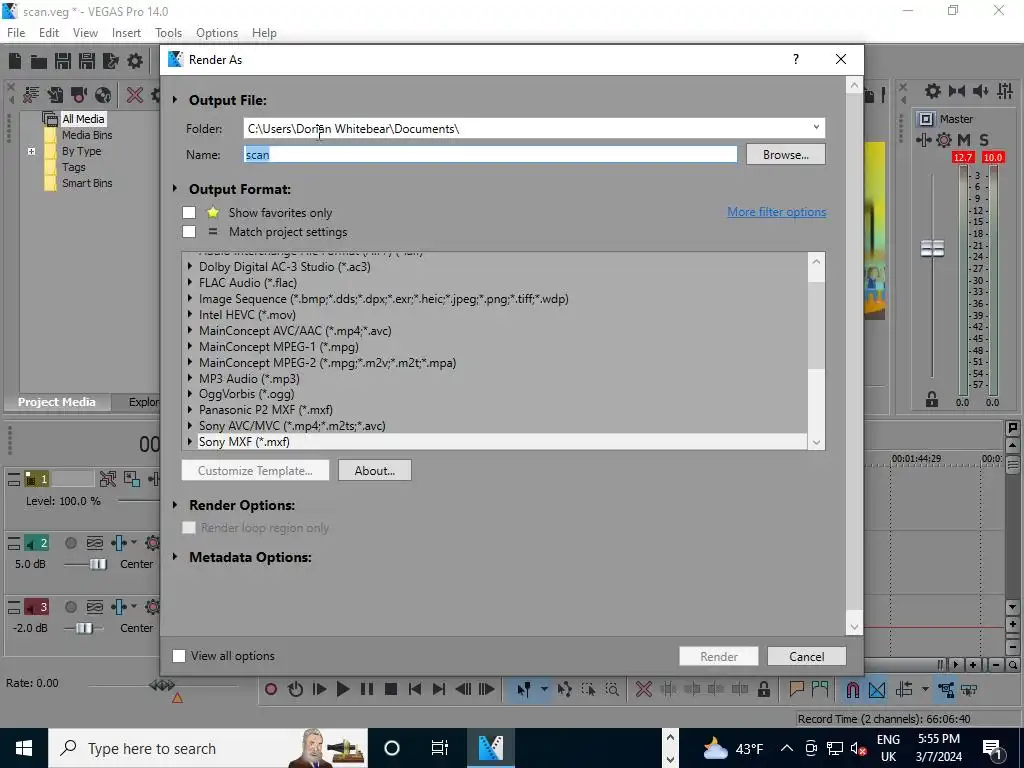Click Play From Start button
The image size is (1024, 768).
click(x=319, y=689)
